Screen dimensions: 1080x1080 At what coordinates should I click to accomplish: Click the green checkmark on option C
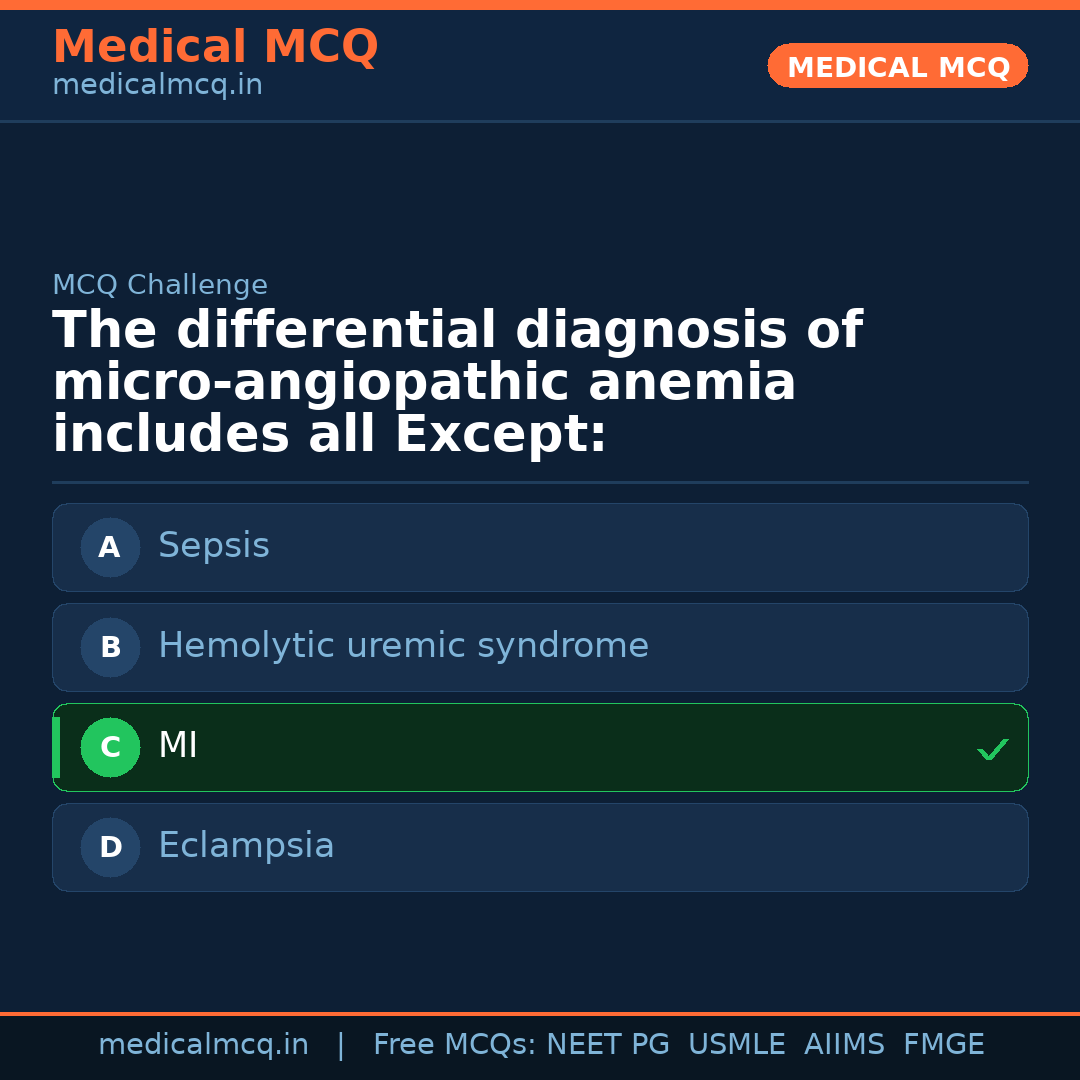click(992, 749)
